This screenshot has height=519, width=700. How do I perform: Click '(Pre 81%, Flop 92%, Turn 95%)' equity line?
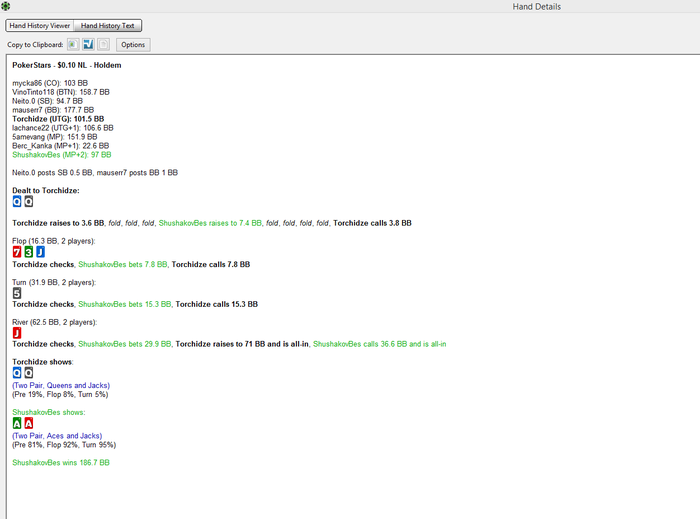64,445
